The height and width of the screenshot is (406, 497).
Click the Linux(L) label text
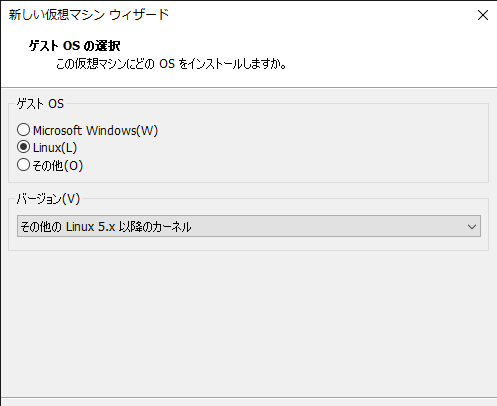tap(55, 148)
